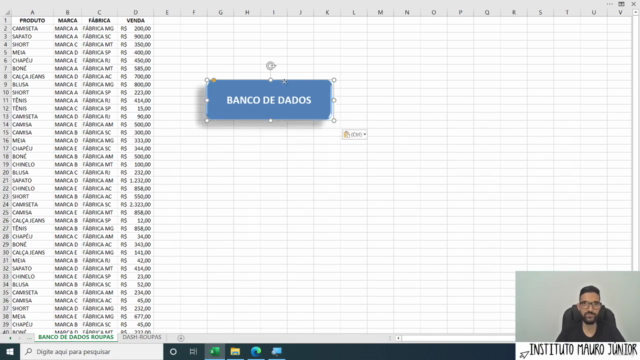Select the BANCO DE DADOS ROUPAS sheet tab
Image resolution: width=640 pixels, height=360 pixels.
[x=76, y=337]
